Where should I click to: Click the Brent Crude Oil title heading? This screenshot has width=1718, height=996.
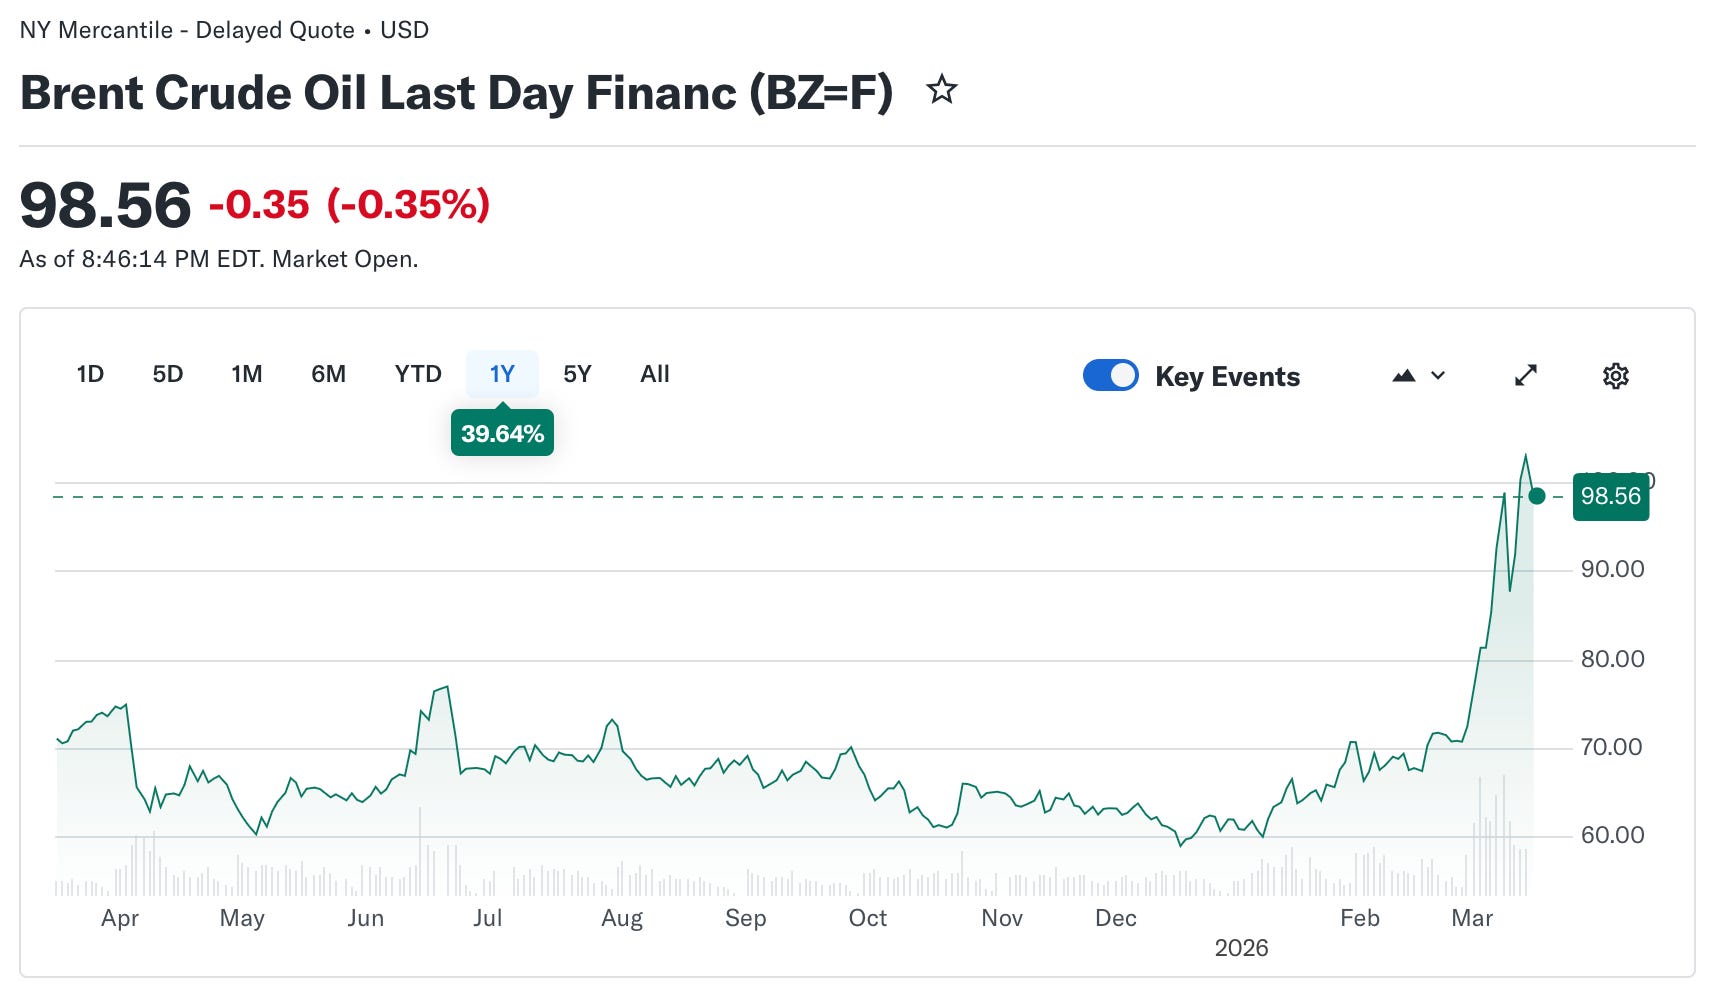(456, 92)
